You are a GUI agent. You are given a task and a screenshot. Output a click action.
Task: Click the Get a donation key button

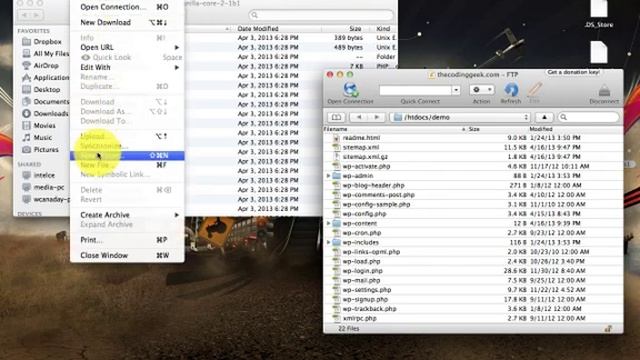(573, 72)
